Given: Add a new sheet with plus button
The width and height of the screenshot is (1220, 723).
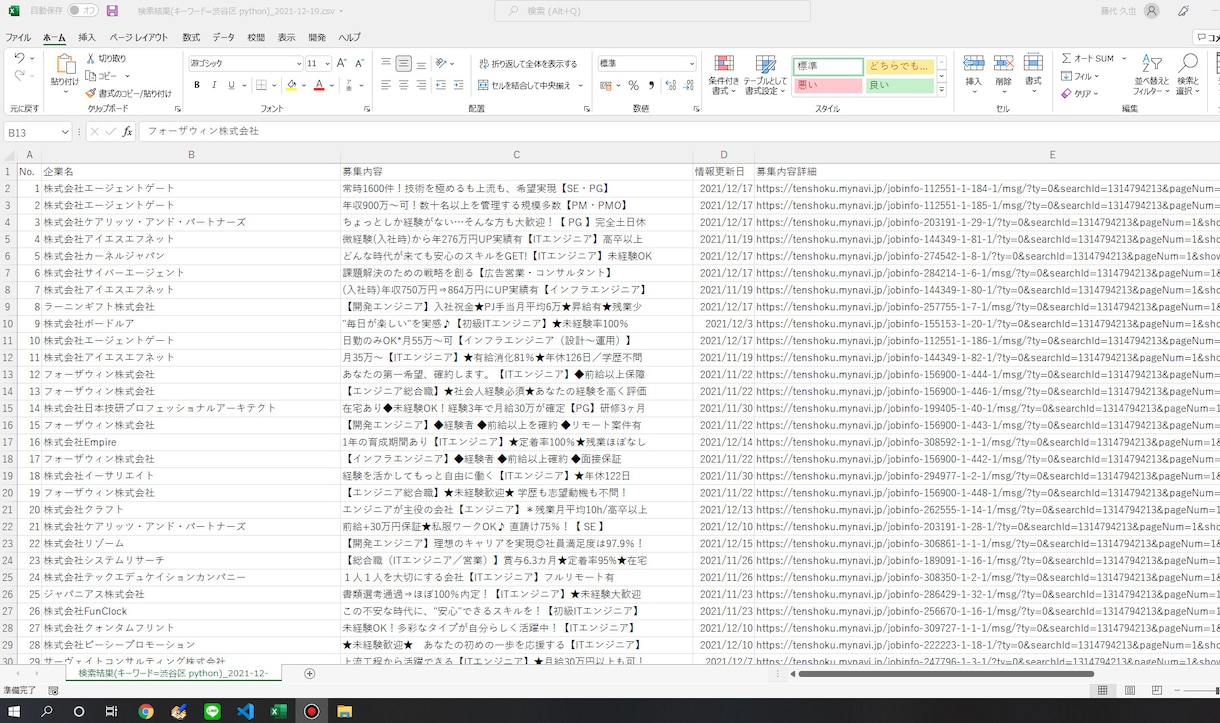Looking at the screenshot, I should 309,674.
